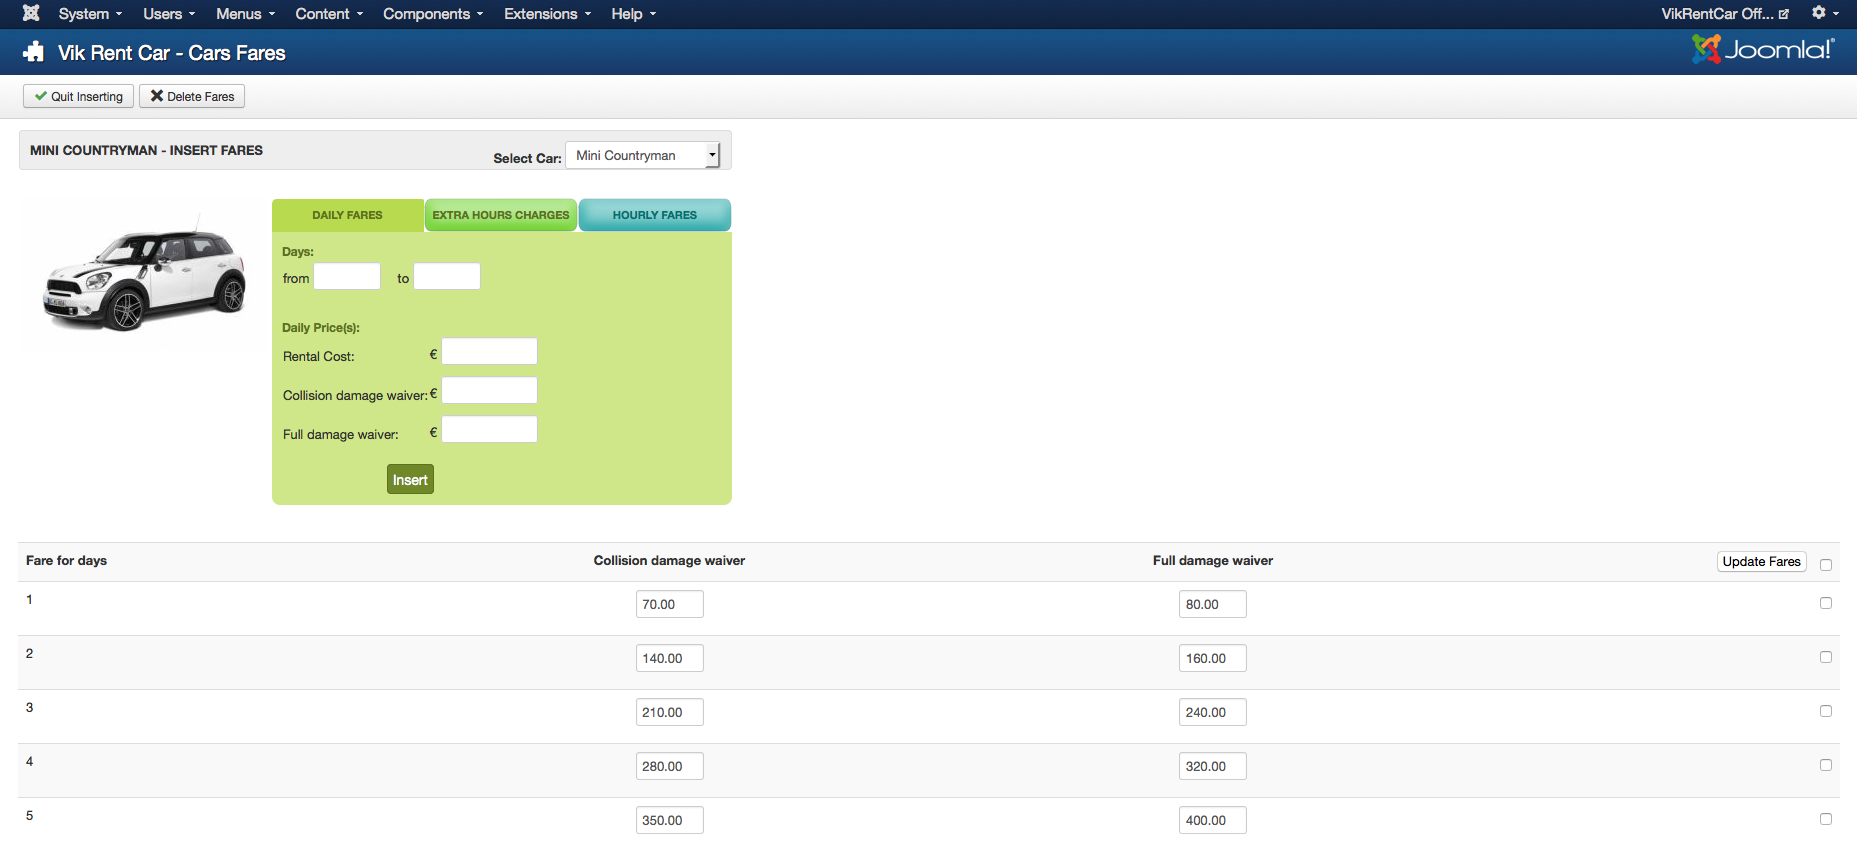Open the Extensions menu
Viewport: 1857px width, 845px height.
click(x=547, y=14)
